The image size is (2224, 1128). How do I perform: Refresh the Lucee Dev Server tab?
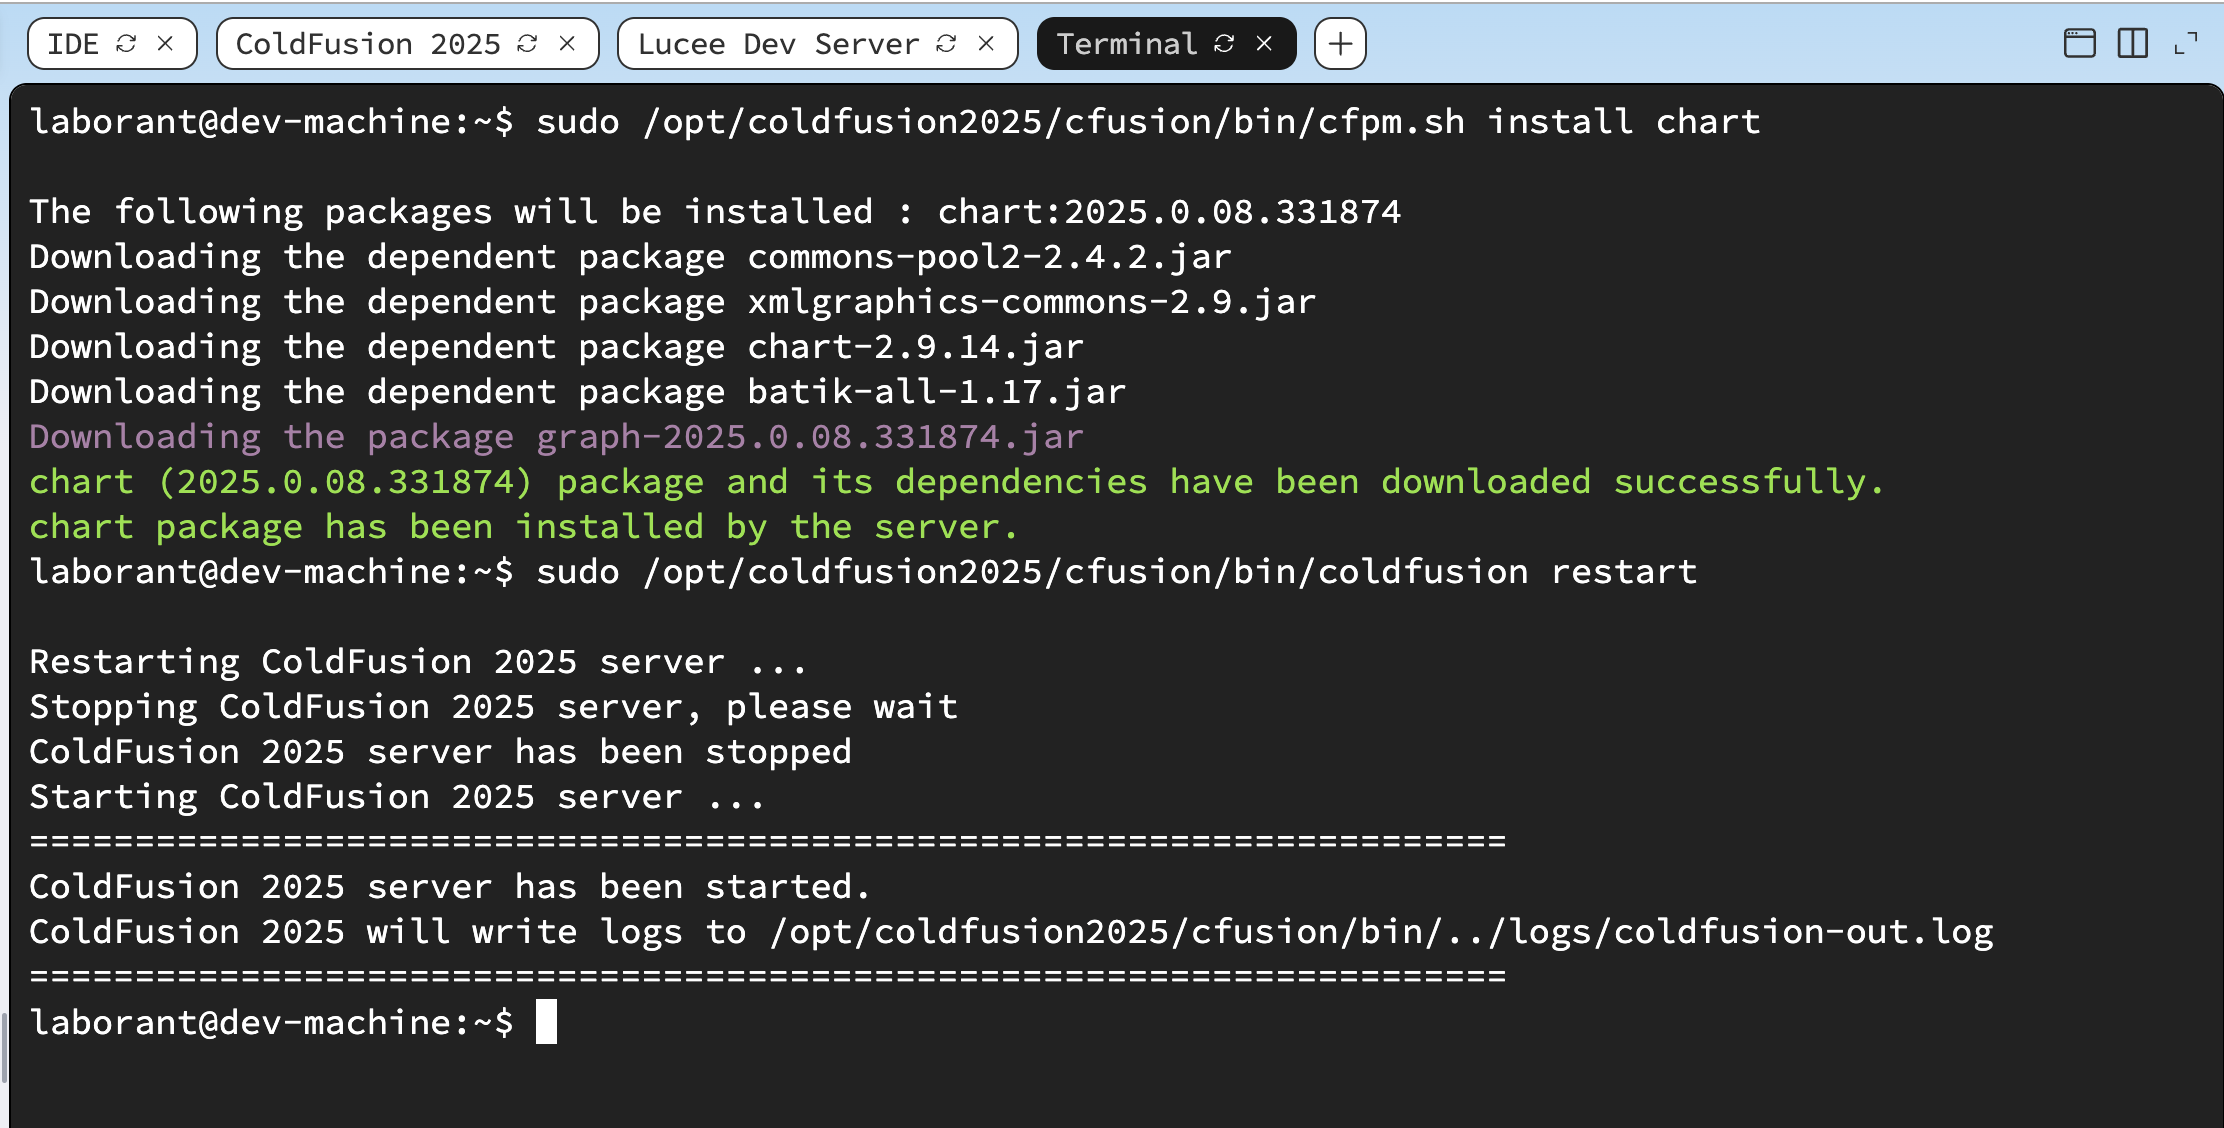(x=946, y=44)
